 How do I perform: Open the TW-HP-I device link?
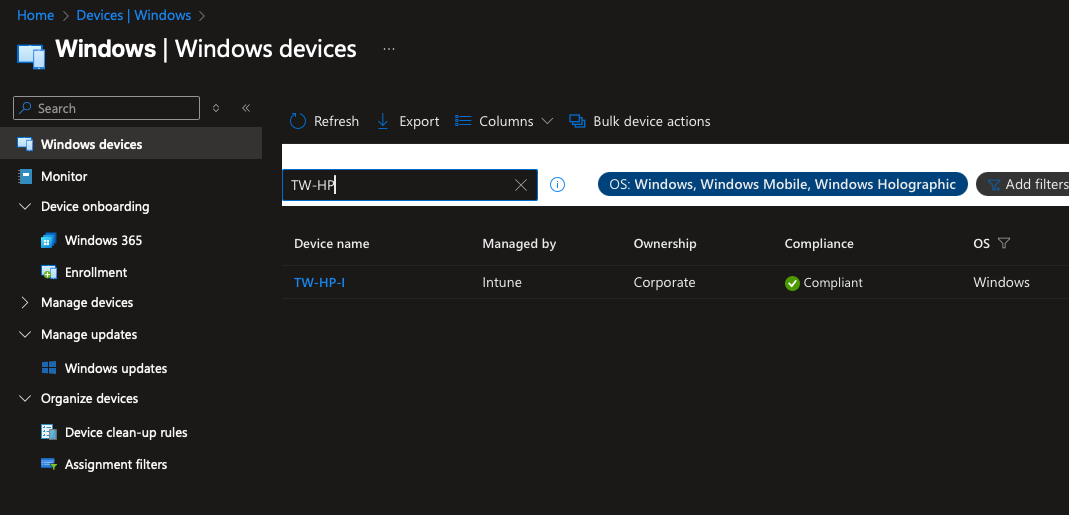pos(319,282)
